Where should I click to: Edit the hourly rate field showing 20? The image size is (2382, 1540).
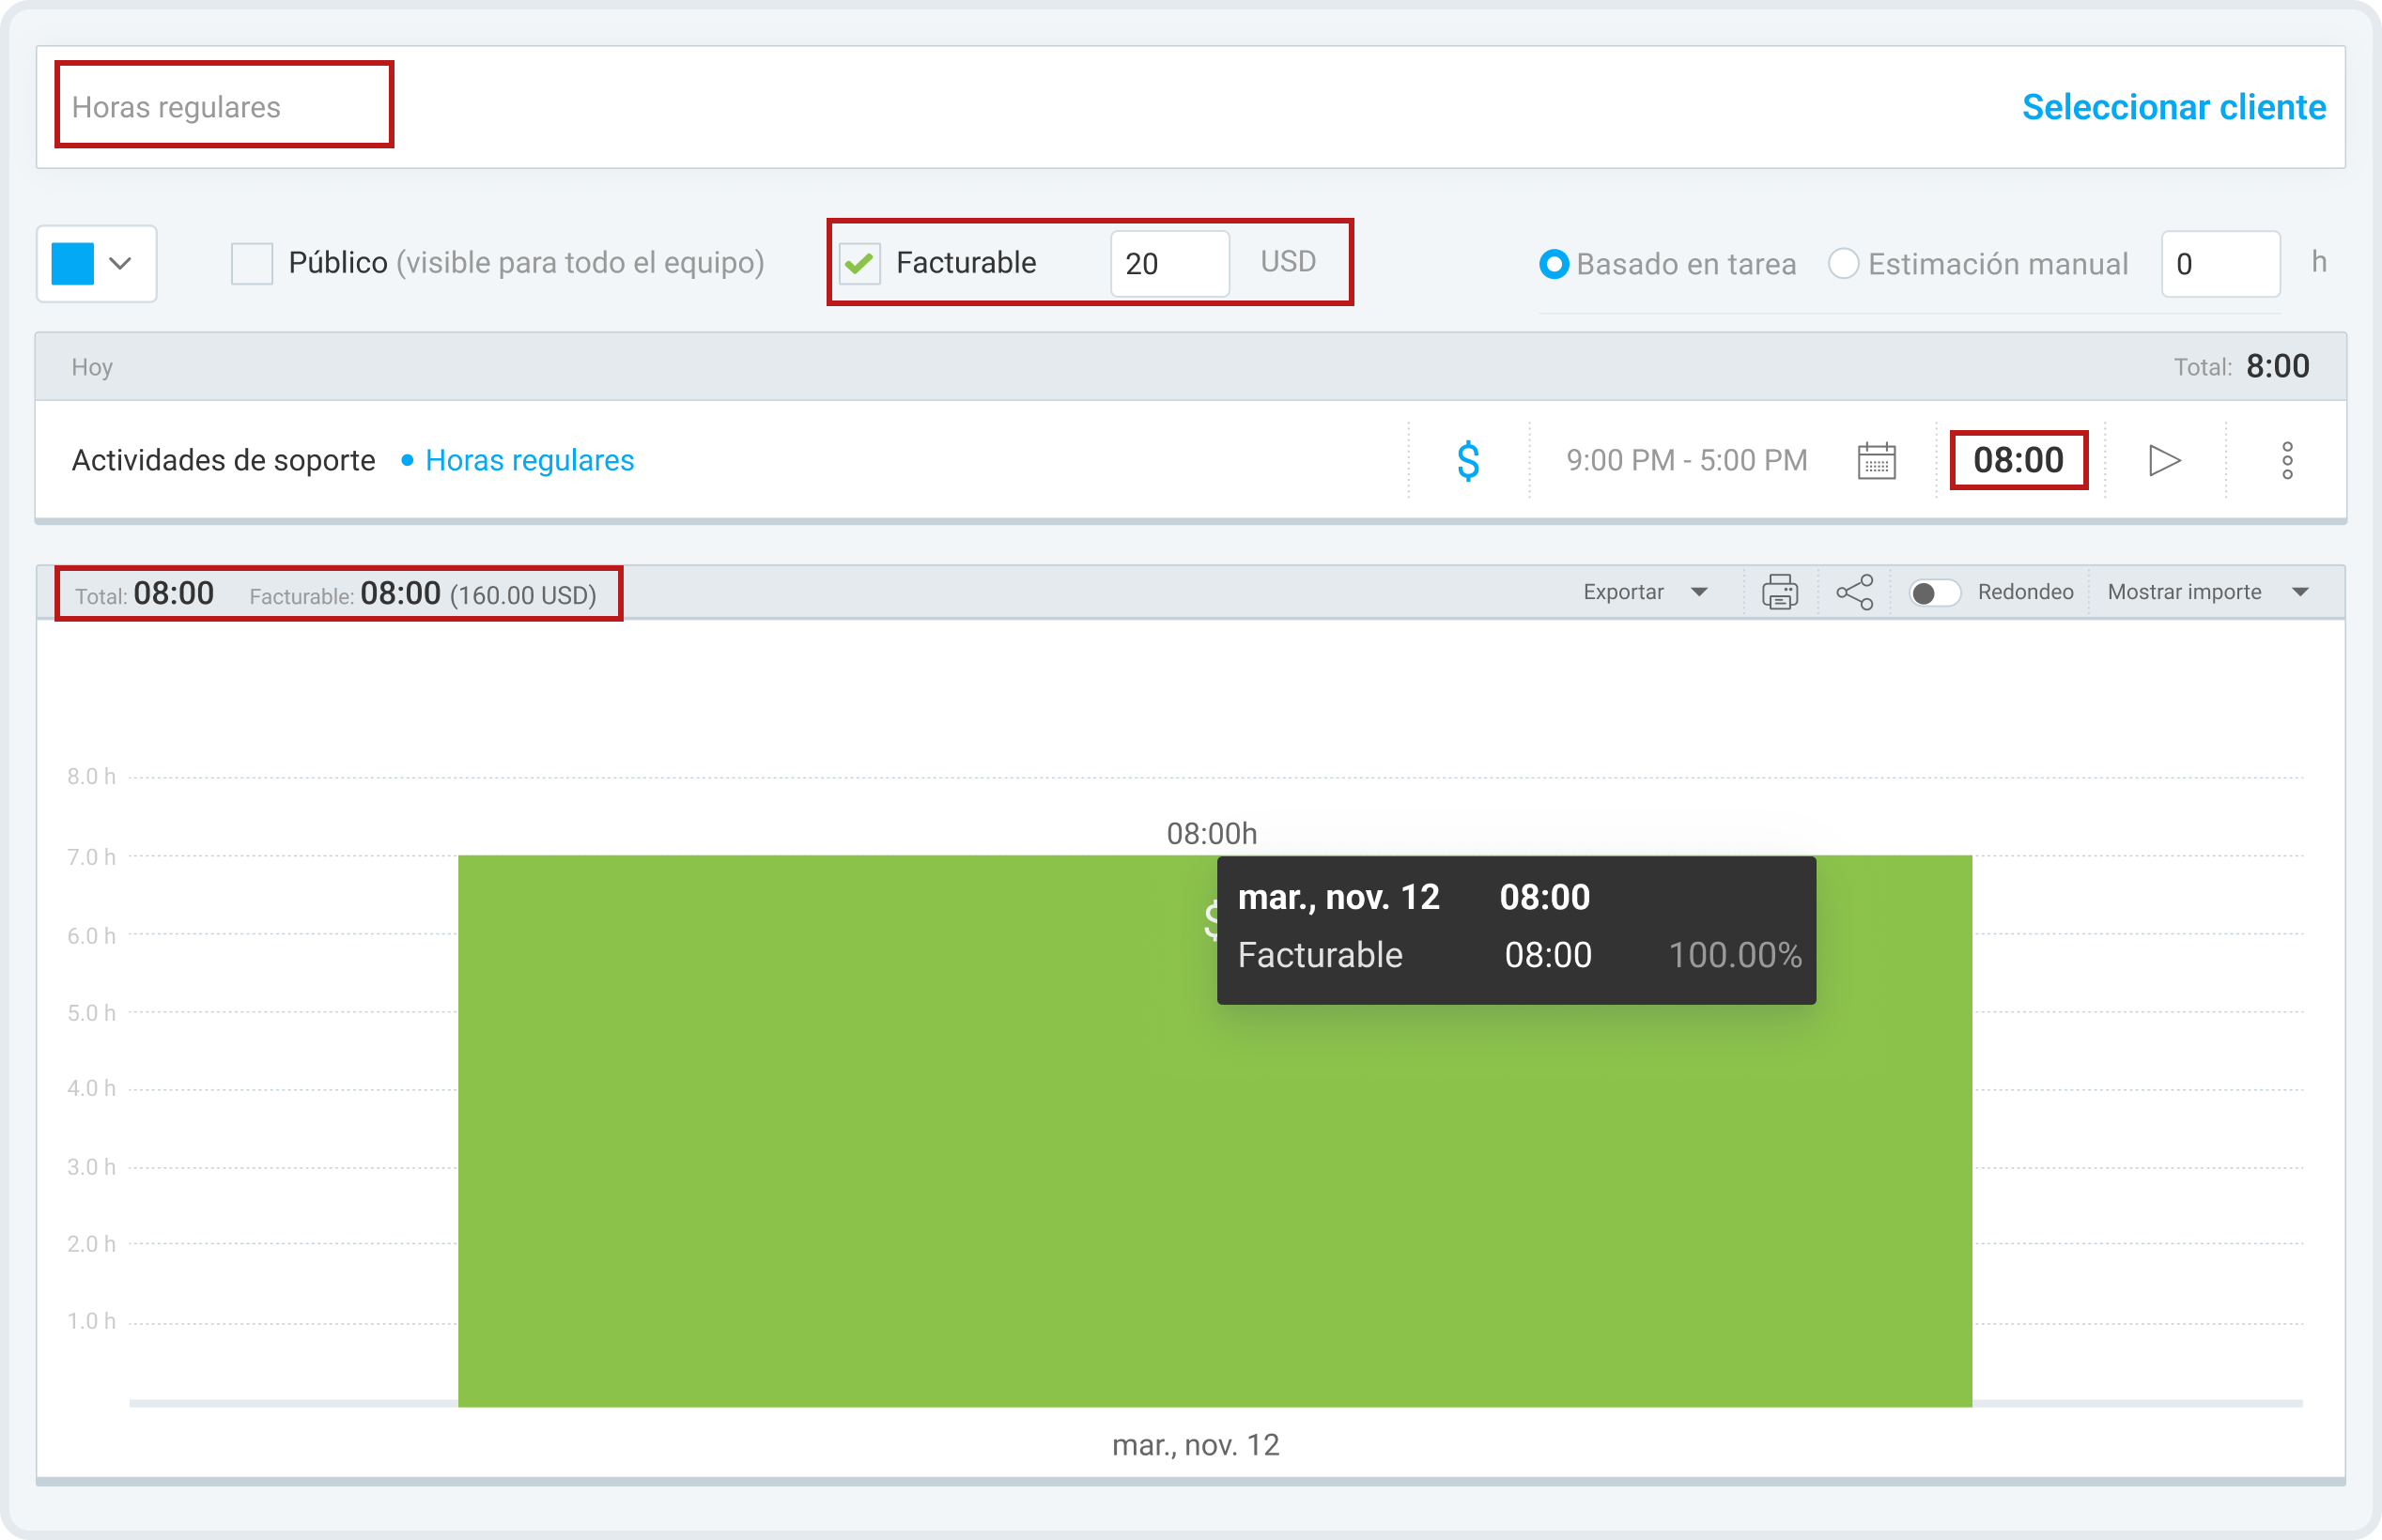click(x=1169, y=263)
